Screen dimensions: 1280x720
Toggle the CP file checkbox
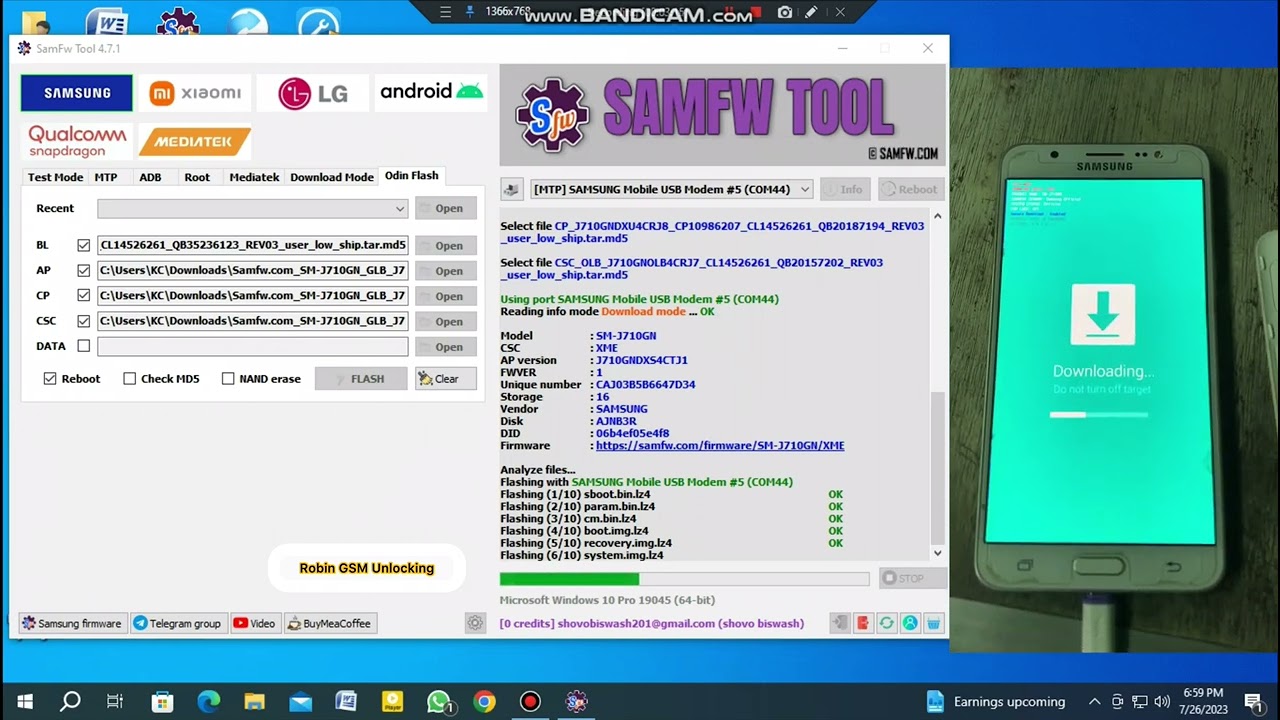[83, 295]
